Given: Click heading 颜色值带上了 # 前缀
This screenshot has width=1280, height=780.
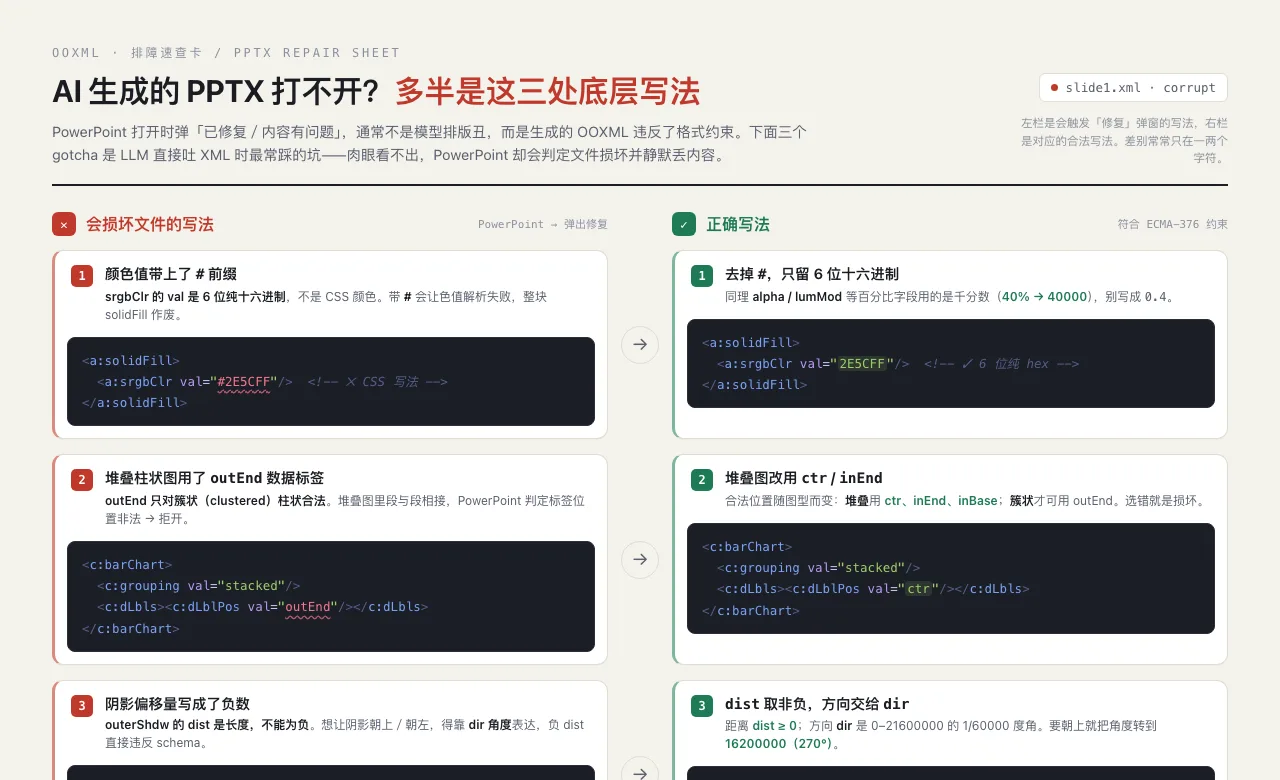Looking at the screenshot, I should point(171,274).
